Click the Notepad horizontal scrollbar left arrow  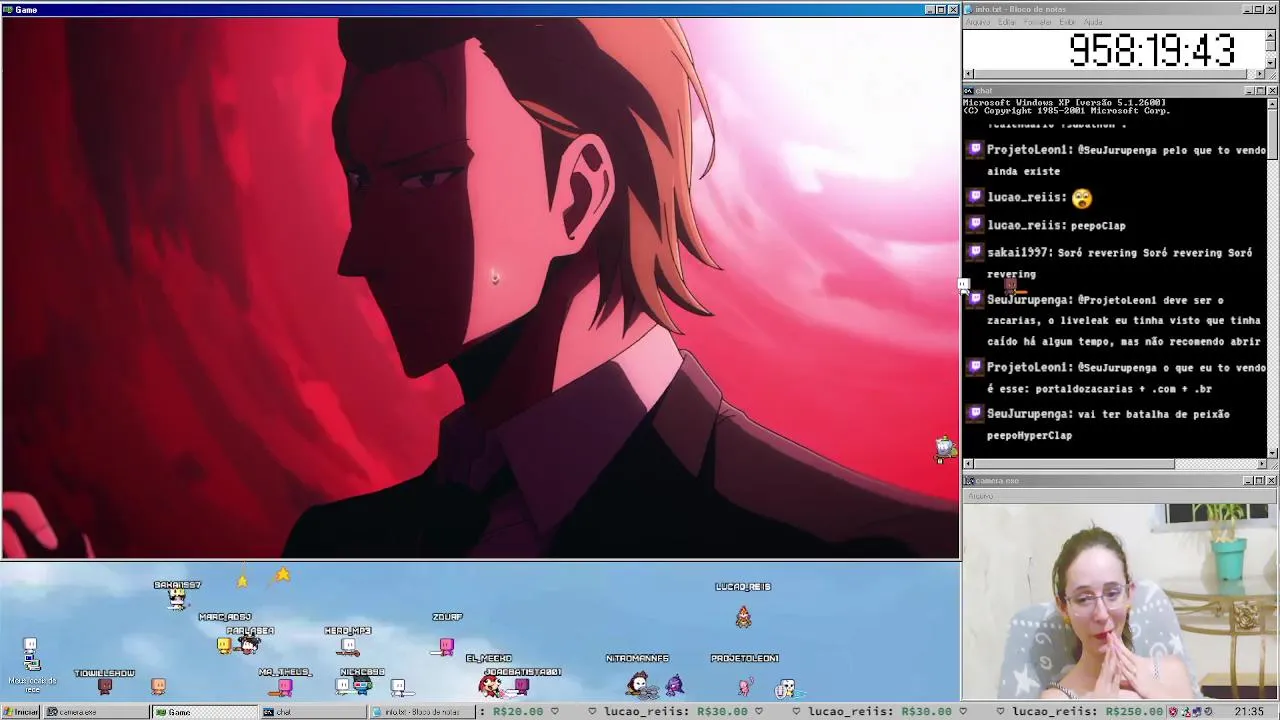[968, 74]
